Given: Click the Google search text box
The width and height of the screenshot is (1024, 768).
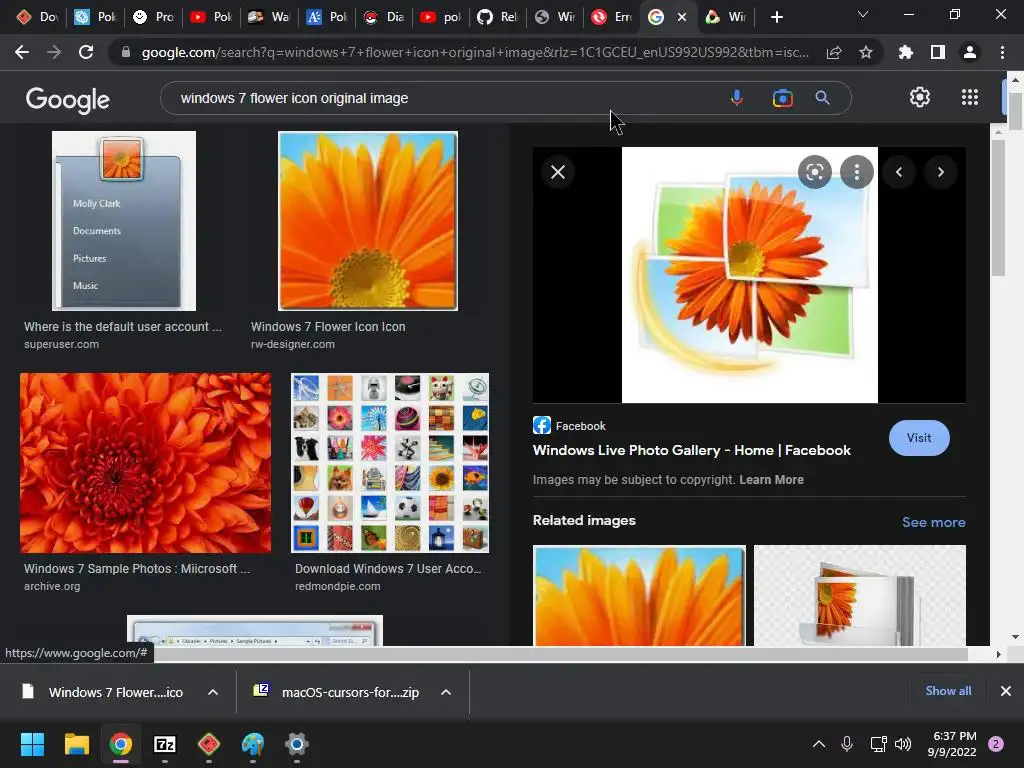Looking at the screenshot, I should [444, 98].
